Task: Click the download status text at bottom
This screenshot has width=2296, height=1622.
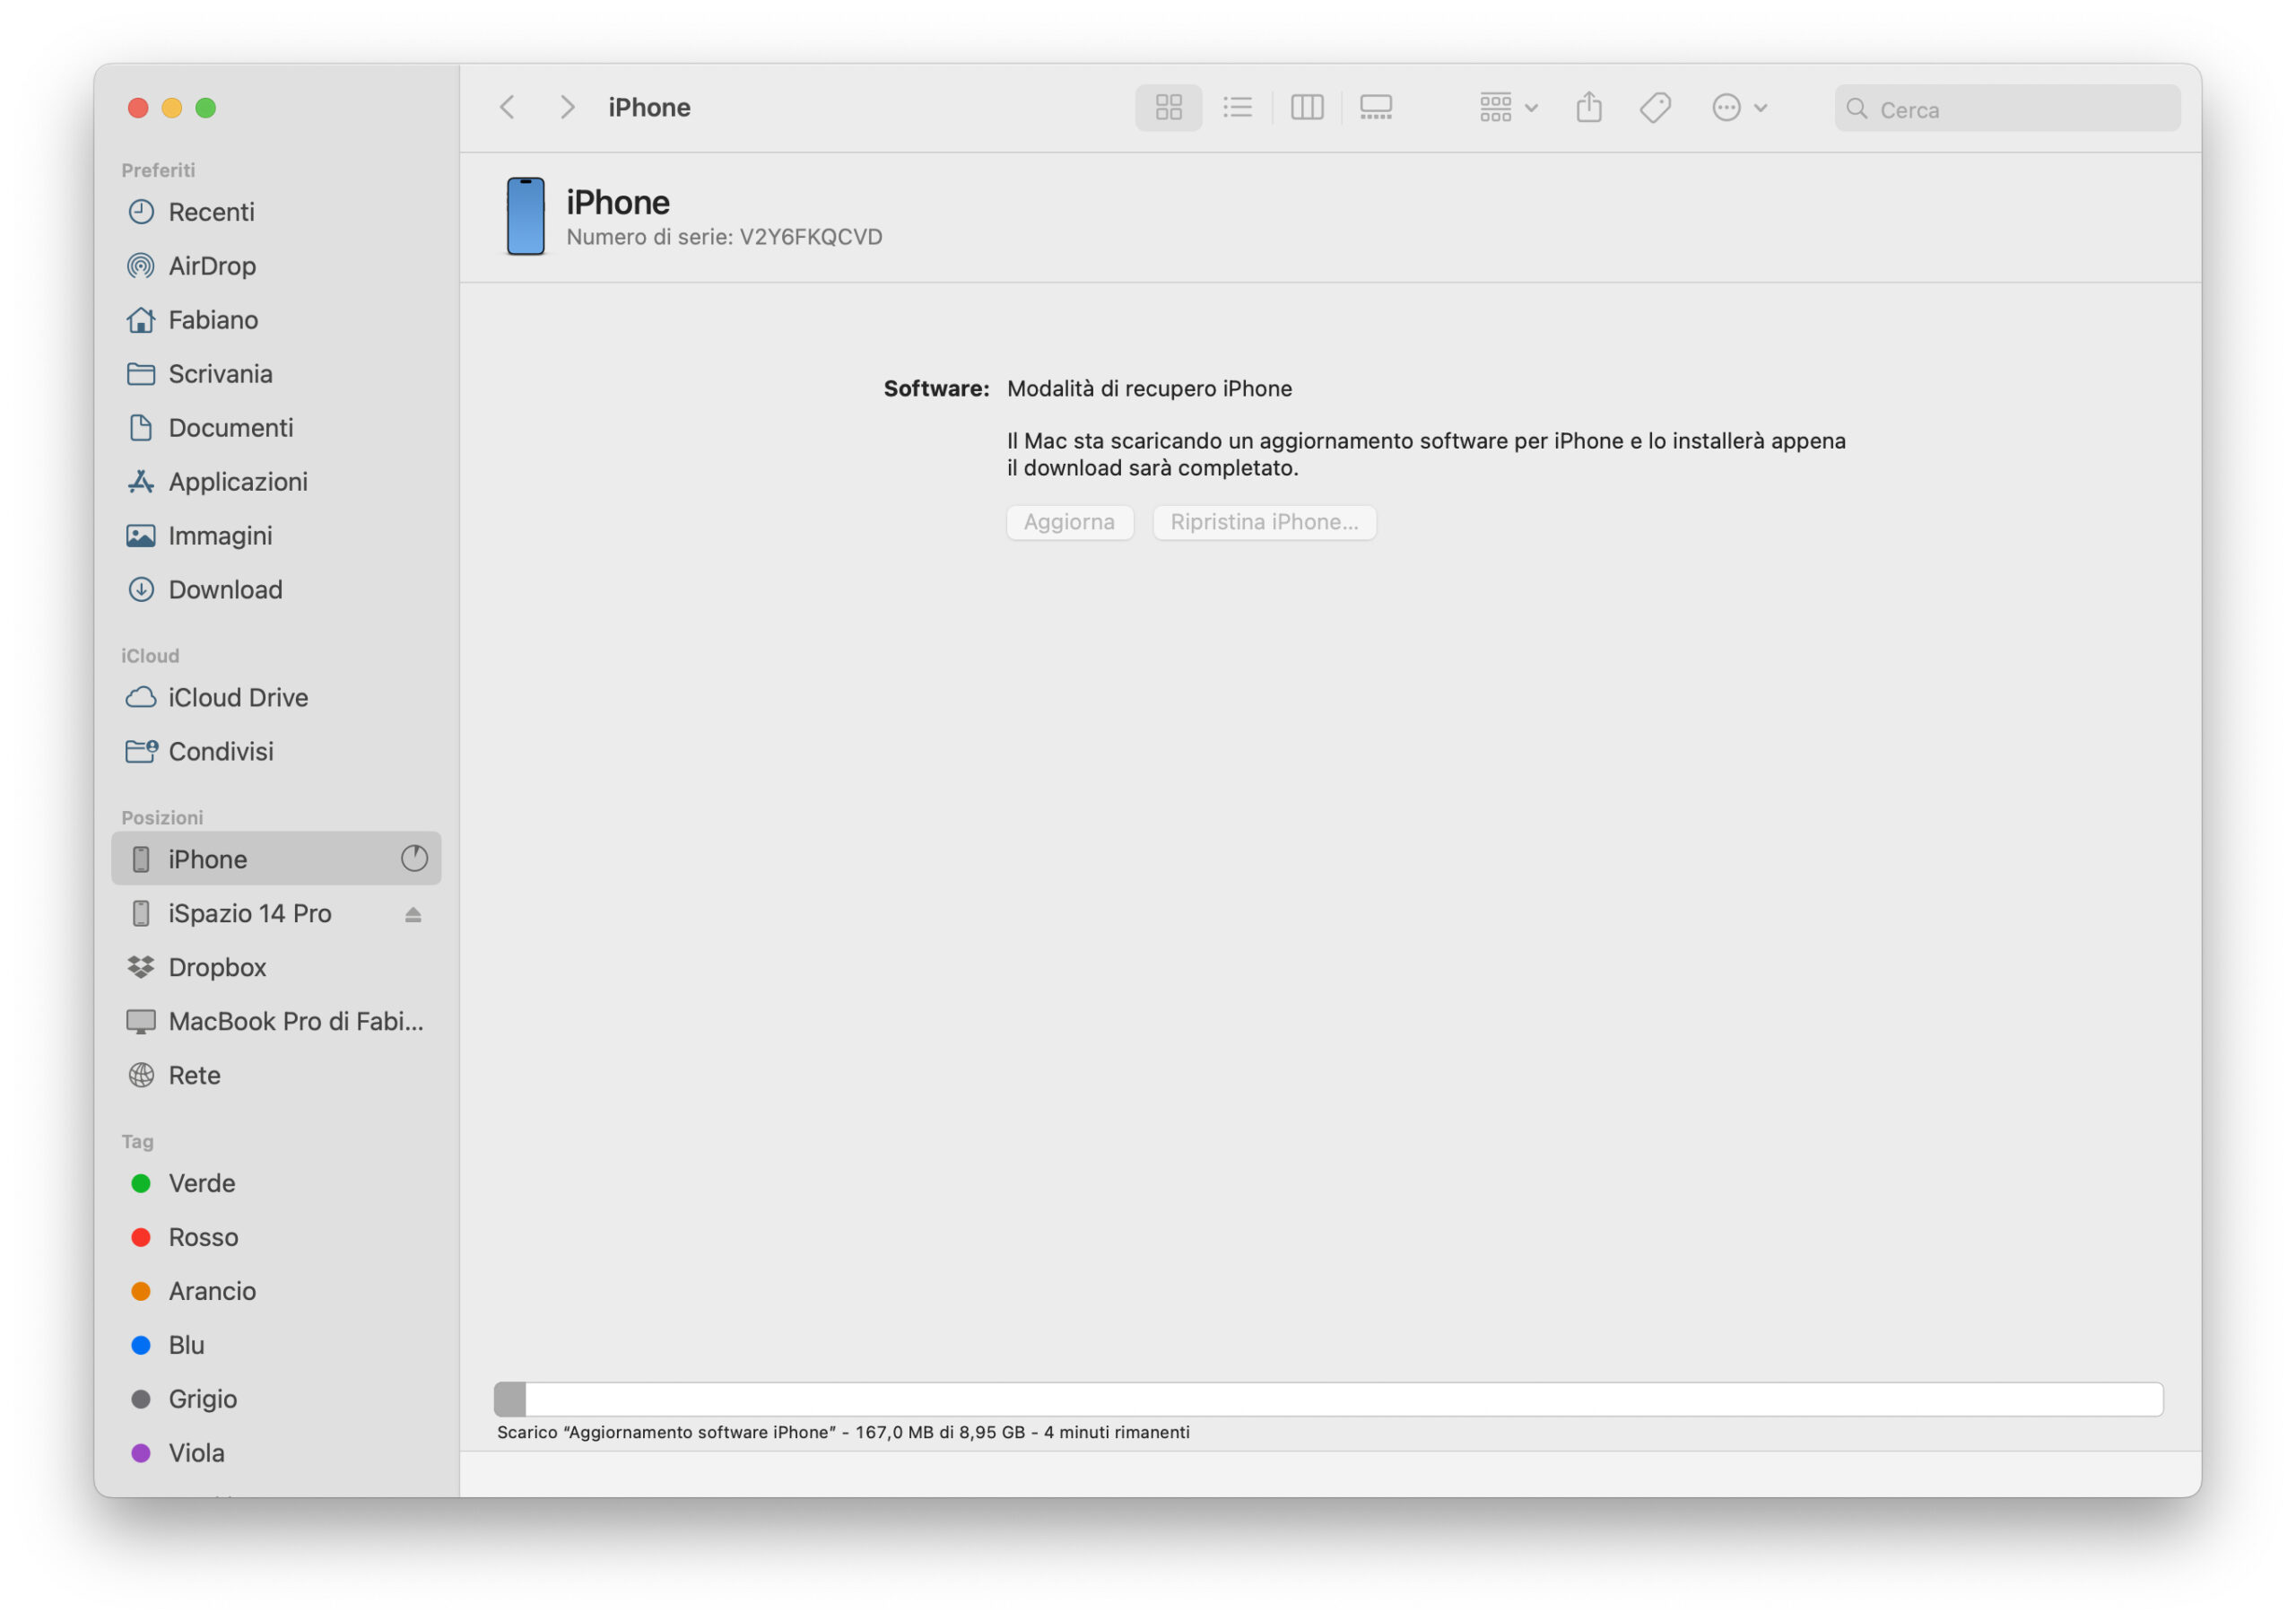Action: (843, 1433)
